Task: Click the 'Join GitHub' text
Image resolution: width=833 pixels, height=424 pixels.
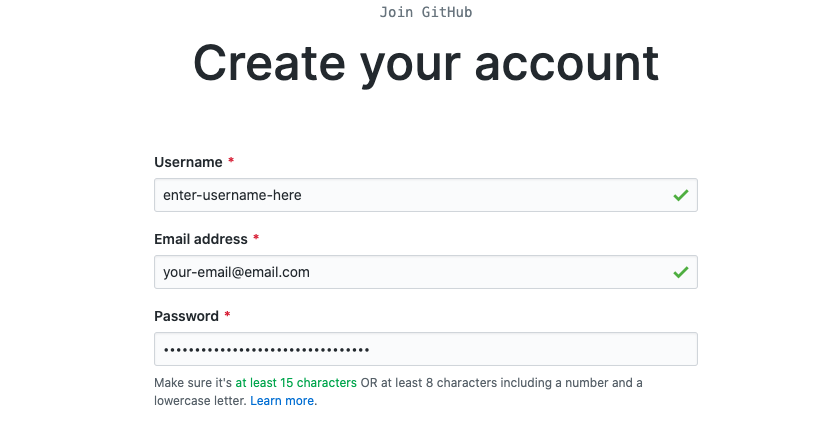Action: (426, 13)
